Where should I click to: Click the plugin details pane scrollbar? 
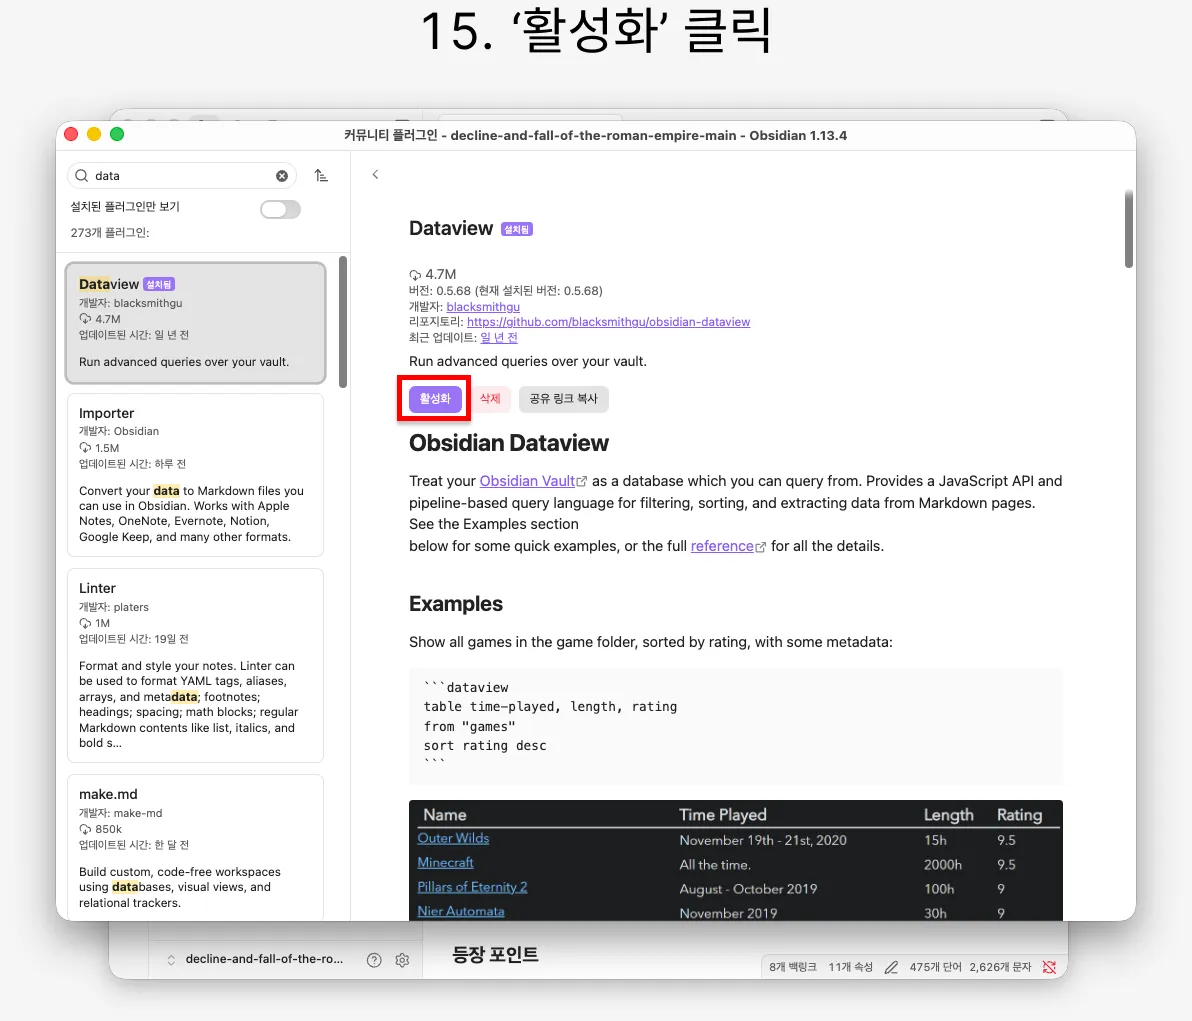coord(1129,228)
